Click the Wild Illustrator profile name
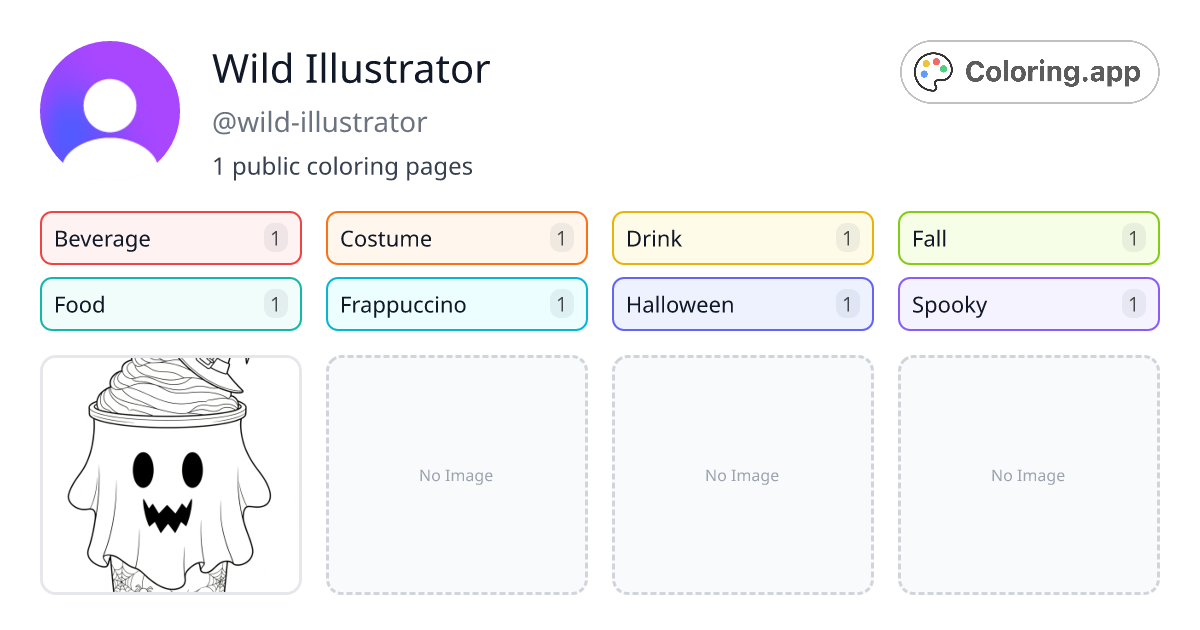 [x=351, y=69]
